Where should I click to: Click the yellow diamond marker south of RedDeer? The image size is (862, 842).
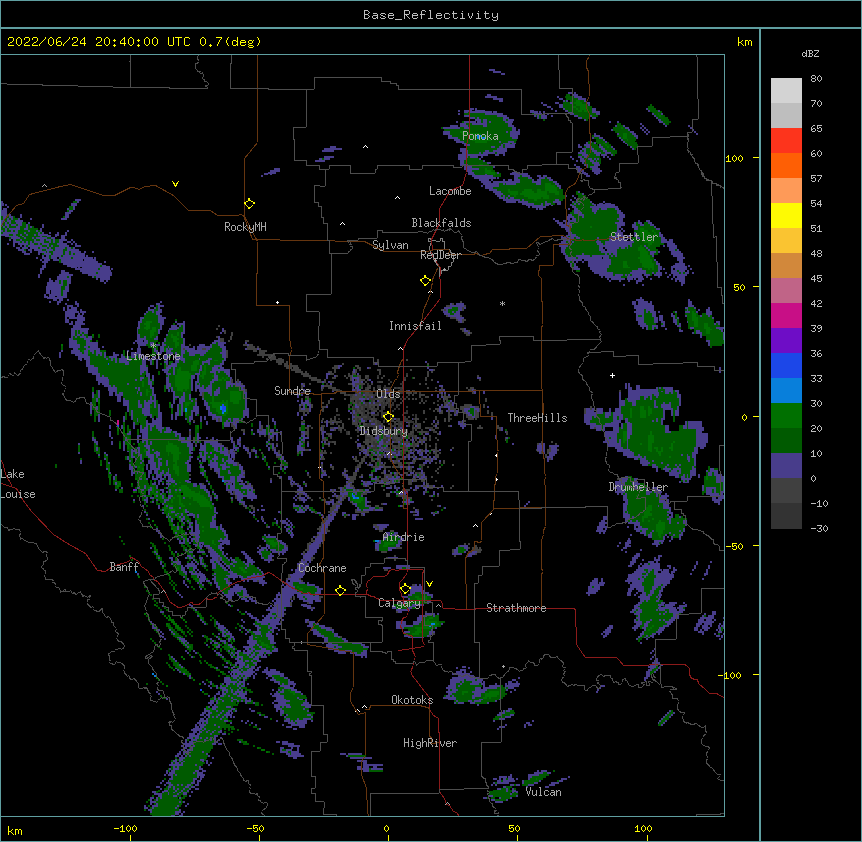425,281
